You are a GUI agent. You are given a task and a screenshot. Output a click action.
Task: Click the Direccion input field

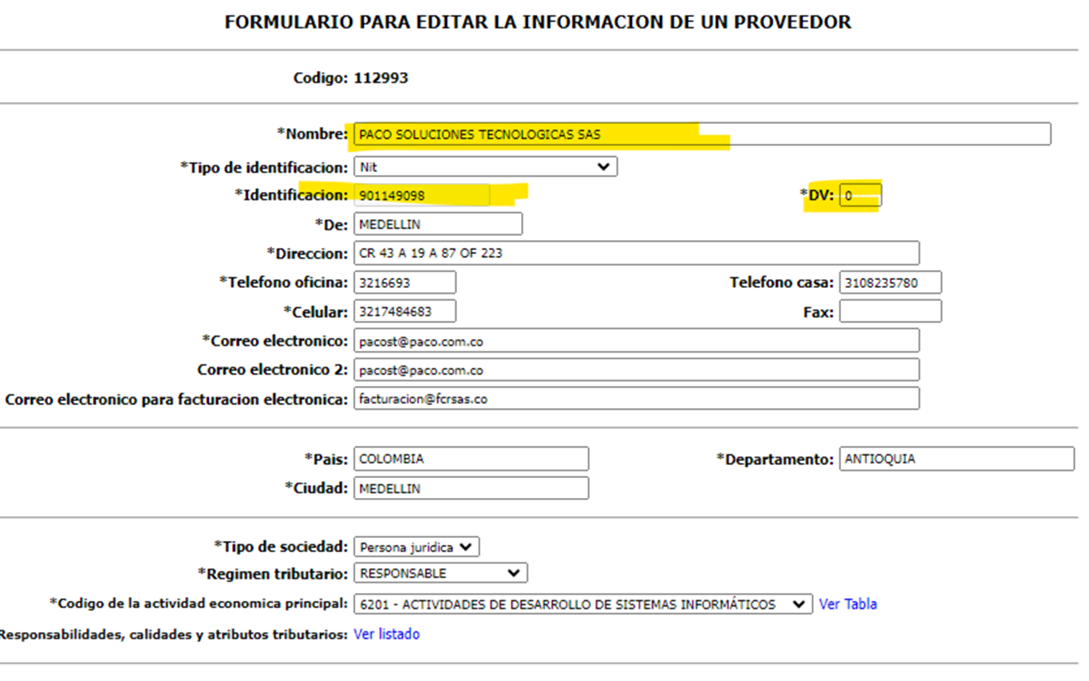coord(636,253)
